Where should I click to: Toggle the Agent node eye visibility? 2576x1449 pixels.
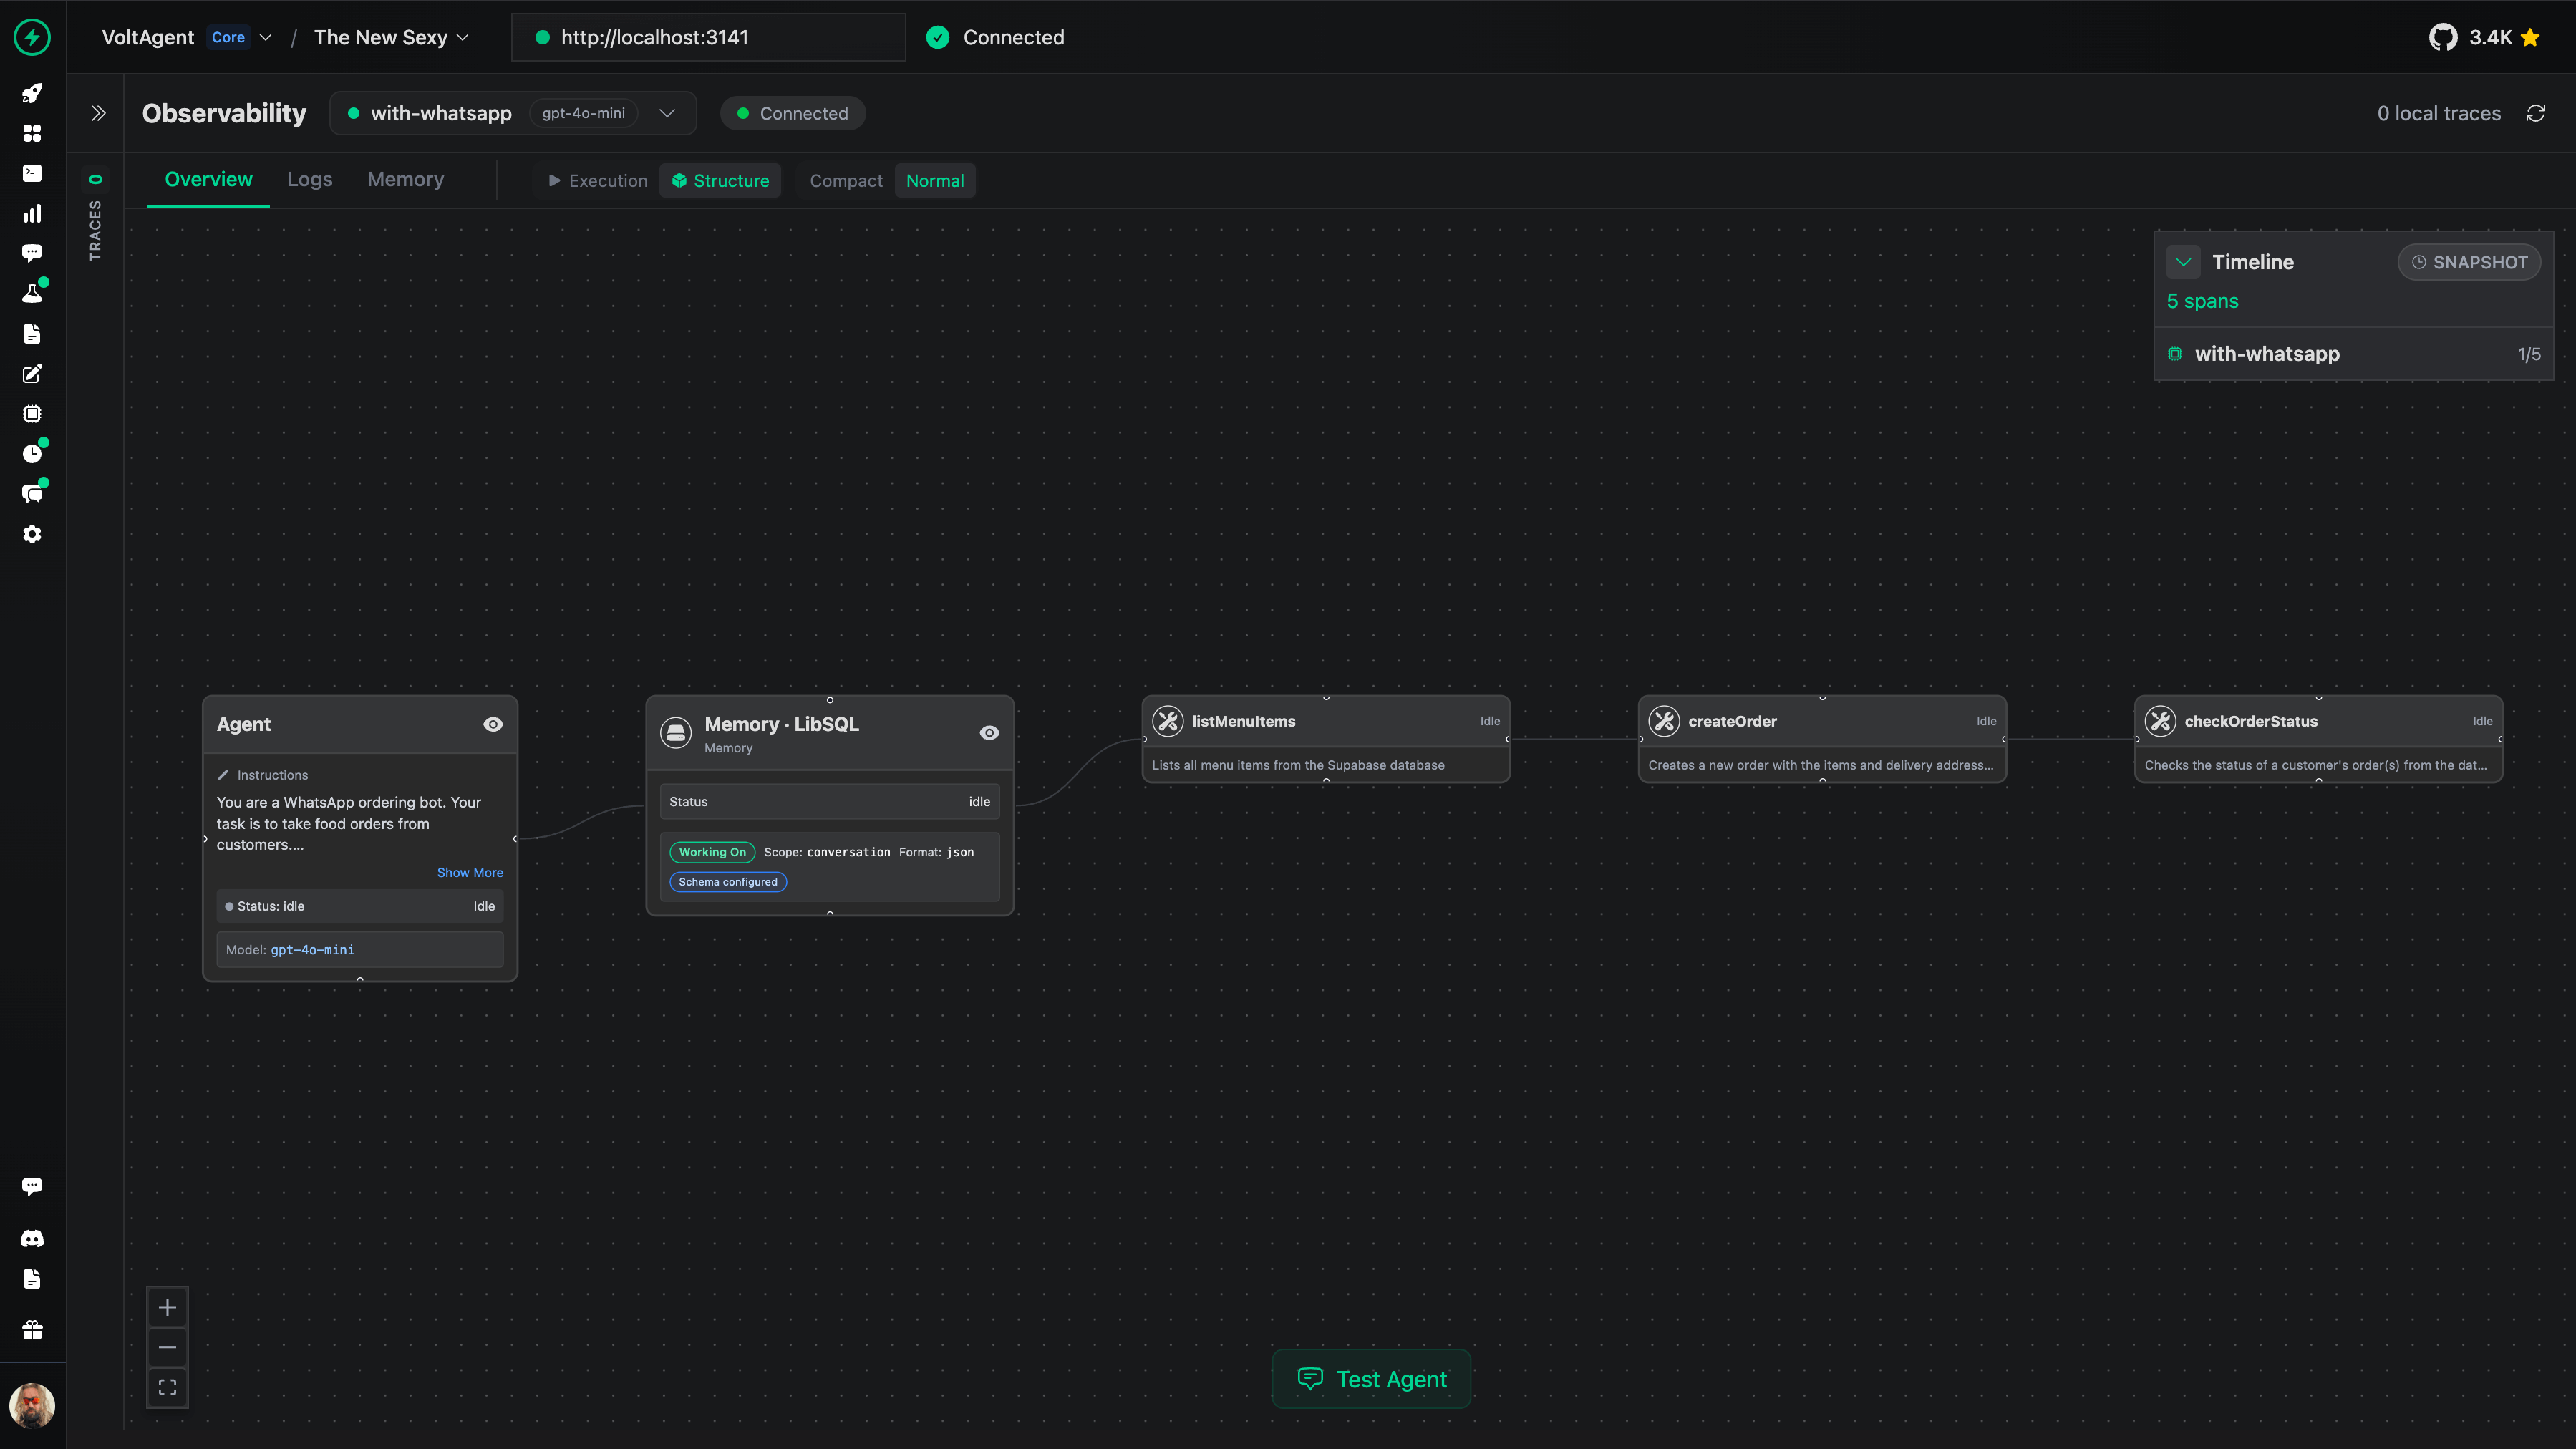point(493,724)
